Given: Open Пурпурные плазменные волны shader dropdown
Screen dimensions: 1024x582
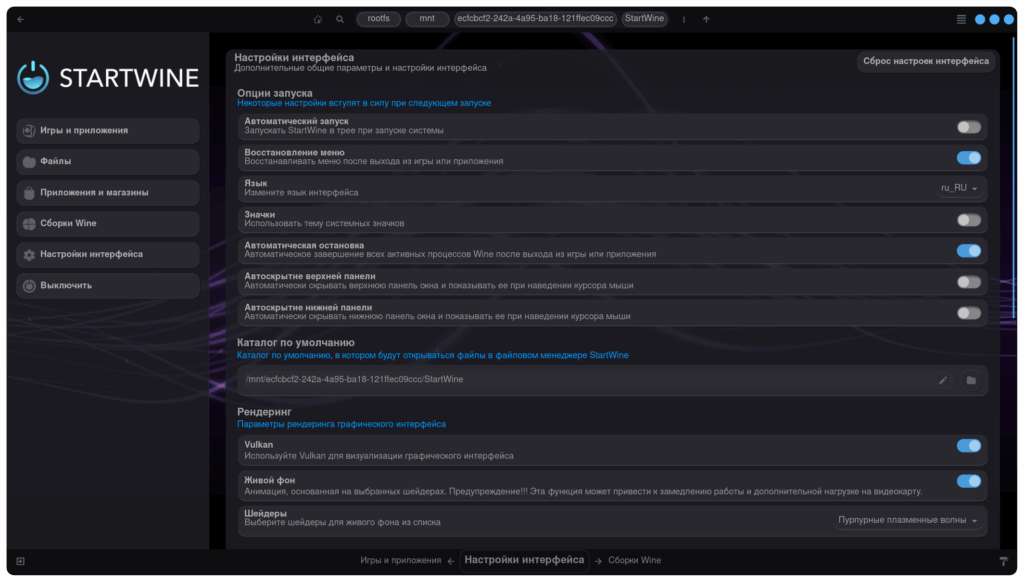Looking at the screenshot, I should (908, 521).
